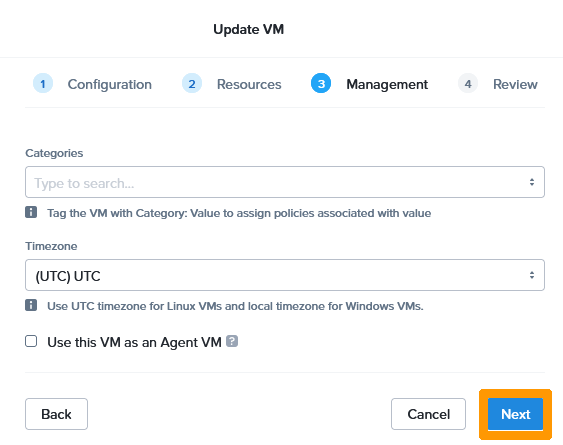Click the step 1 circle for Configuration
The image size is (563, 445).
43,84
